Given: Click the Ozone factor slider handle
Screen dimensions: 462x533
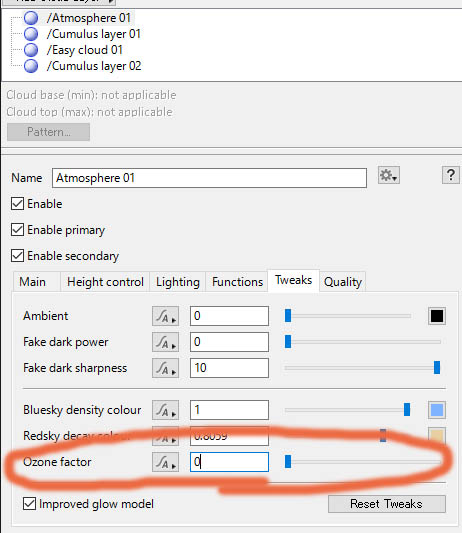Looking at the screenshot, I should (288, 462).
